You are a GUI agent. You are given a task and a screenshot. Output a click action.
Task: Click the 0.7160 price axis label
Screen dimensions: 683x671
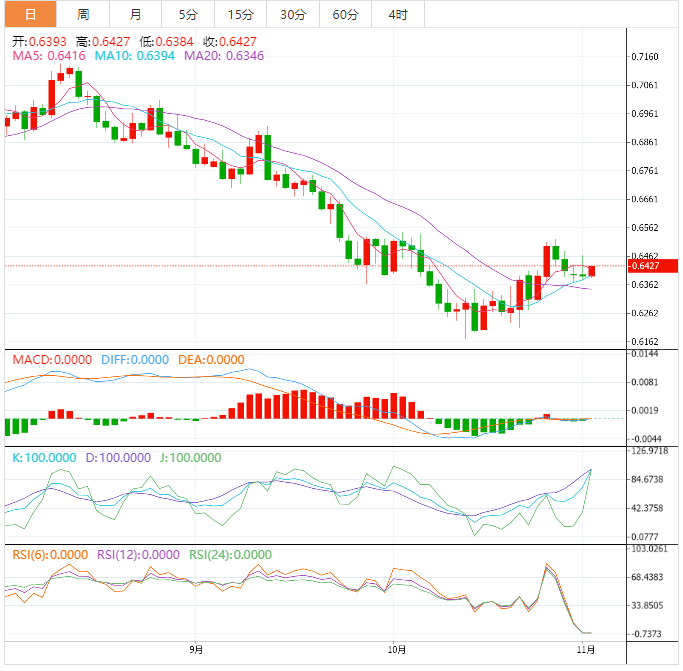pyautogui.click(x=645, y=57)
